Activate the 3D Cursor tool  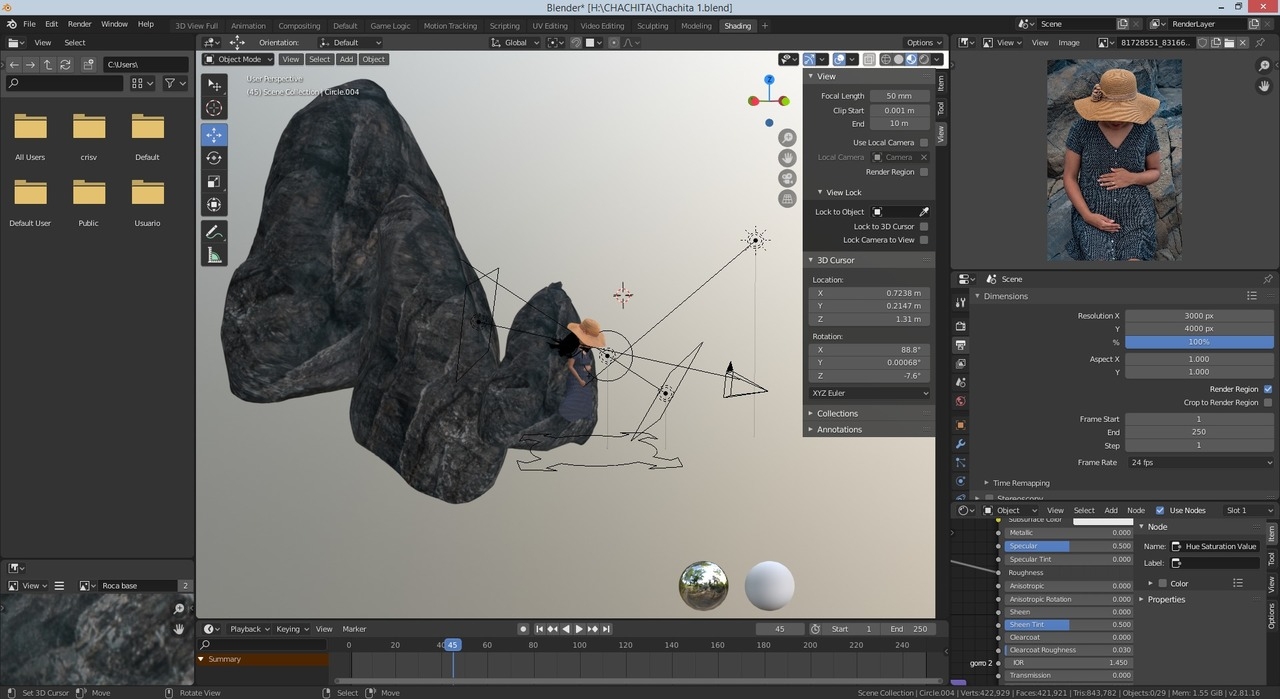pyautogui.click(x=214, y=108)
